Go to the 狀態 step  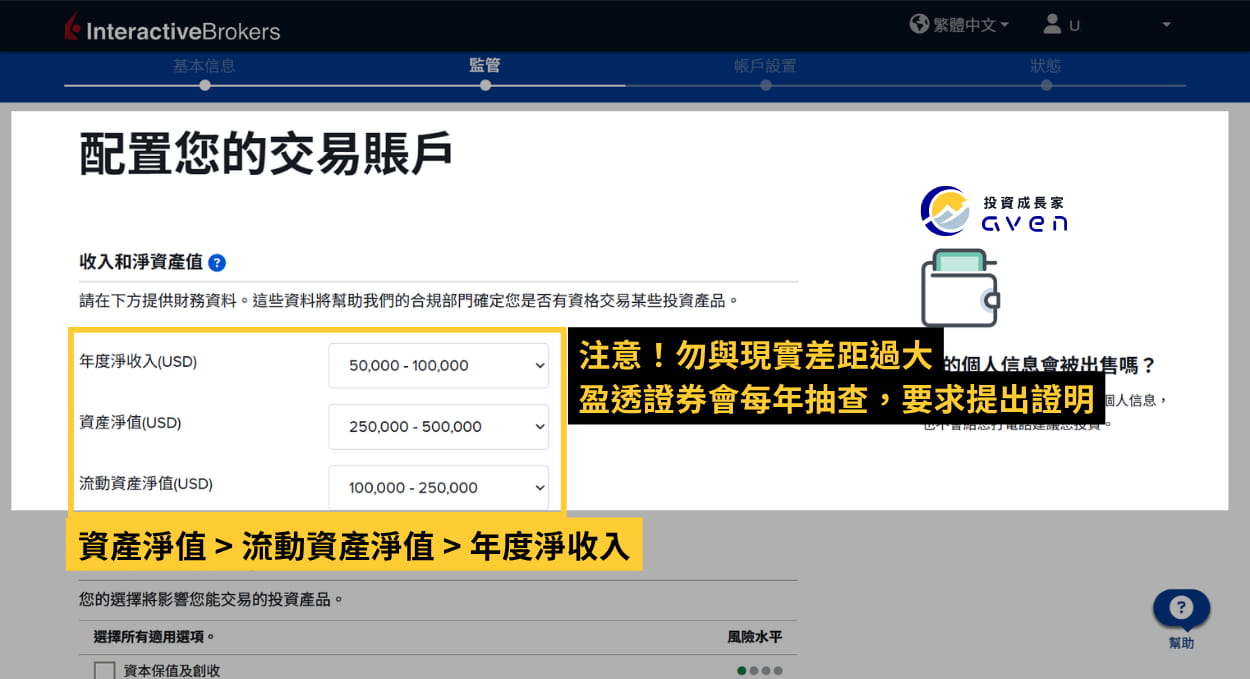(x=1045, y=66)
